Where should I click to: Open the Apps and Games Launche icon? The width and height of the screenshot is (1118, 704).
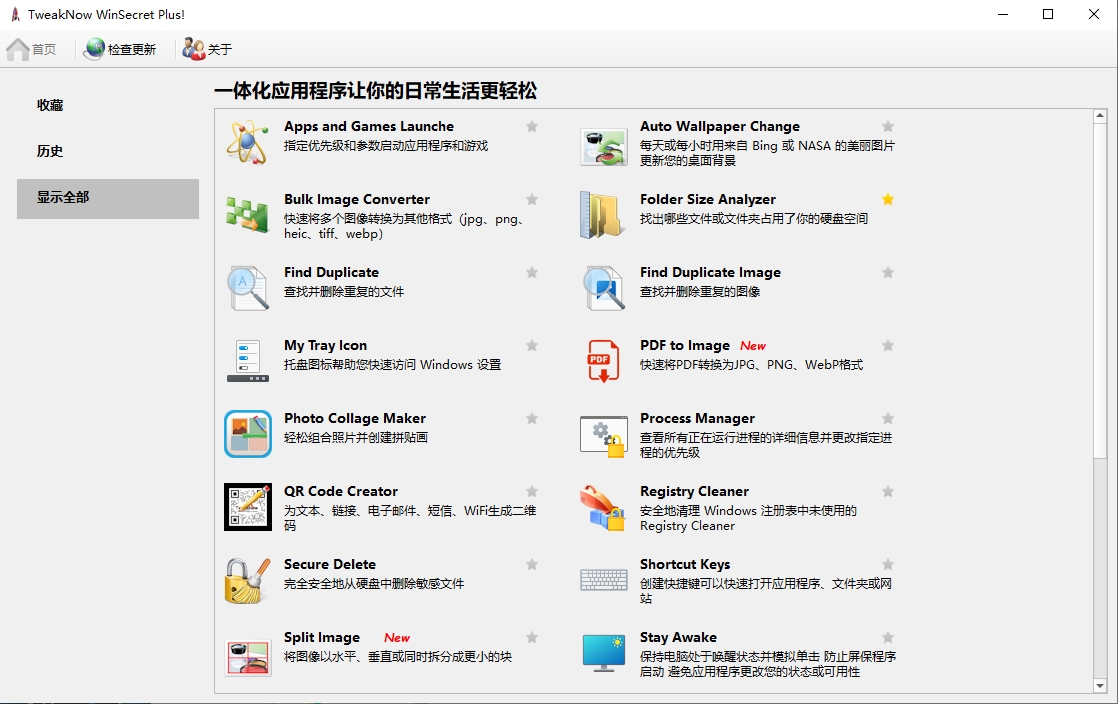coord(247,142)
